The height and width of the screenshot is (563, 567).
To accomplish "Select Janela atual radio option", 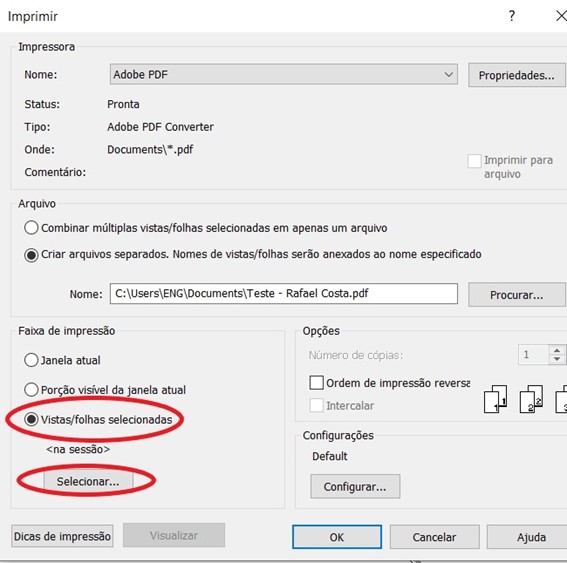I will pyautogui.click(x=31, y=360).
